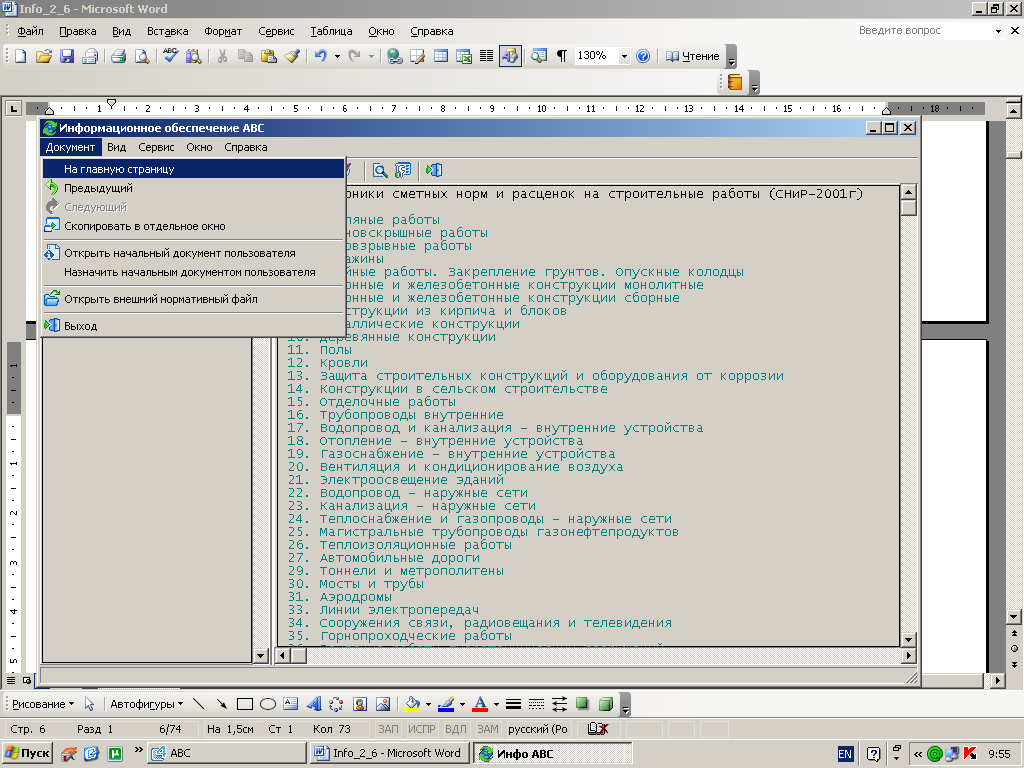Image resolution: width=1024 pixels, height=768 pixels.
Task: Open link '22. Водопровод – наружные сети'
Action: coord(408,493)
